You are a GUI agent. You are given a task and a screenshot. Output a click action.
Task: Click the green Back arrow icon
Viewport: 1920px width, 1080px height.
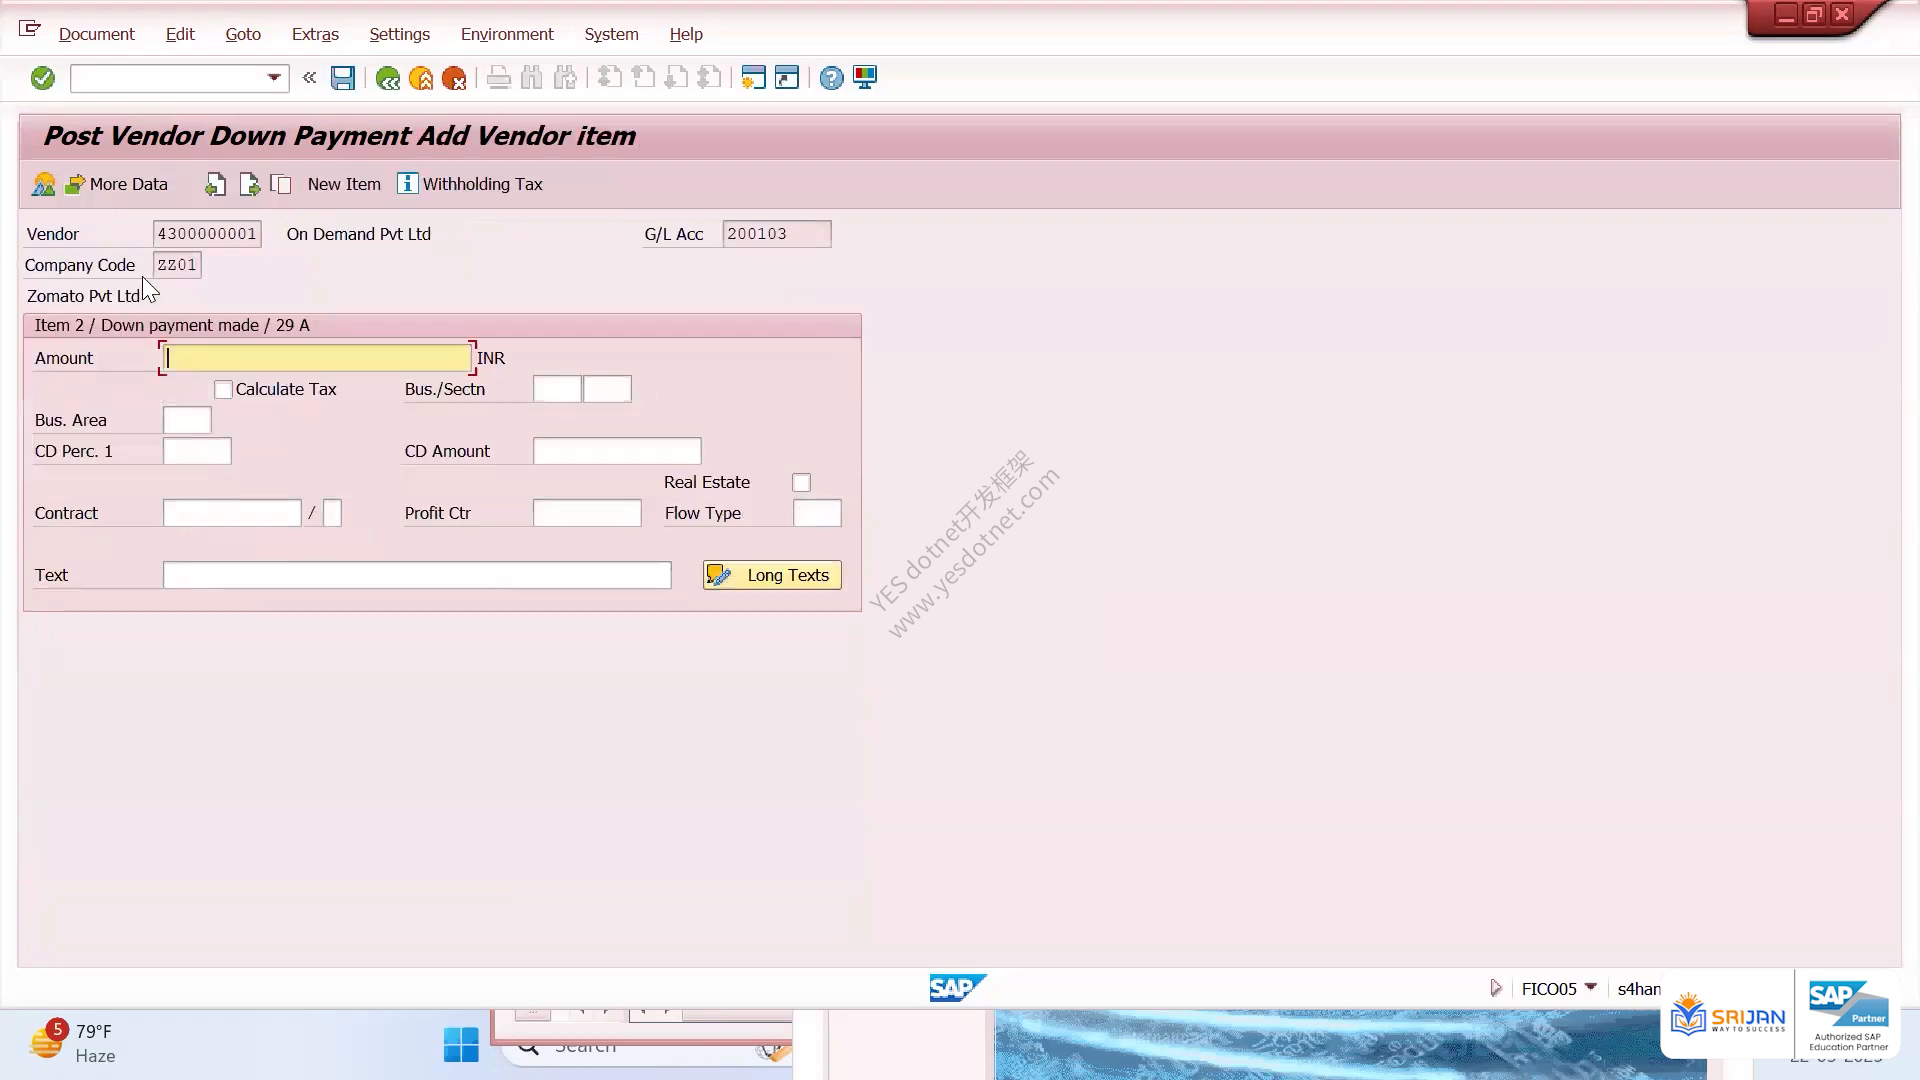point(388,78)
